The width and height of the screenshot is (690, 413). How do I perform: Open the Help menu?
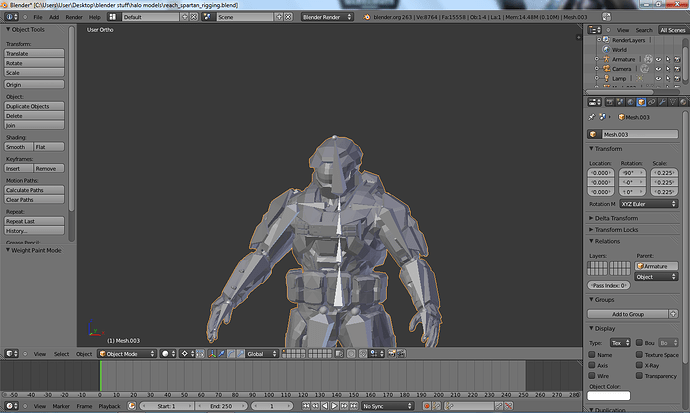tap(95, 17)
